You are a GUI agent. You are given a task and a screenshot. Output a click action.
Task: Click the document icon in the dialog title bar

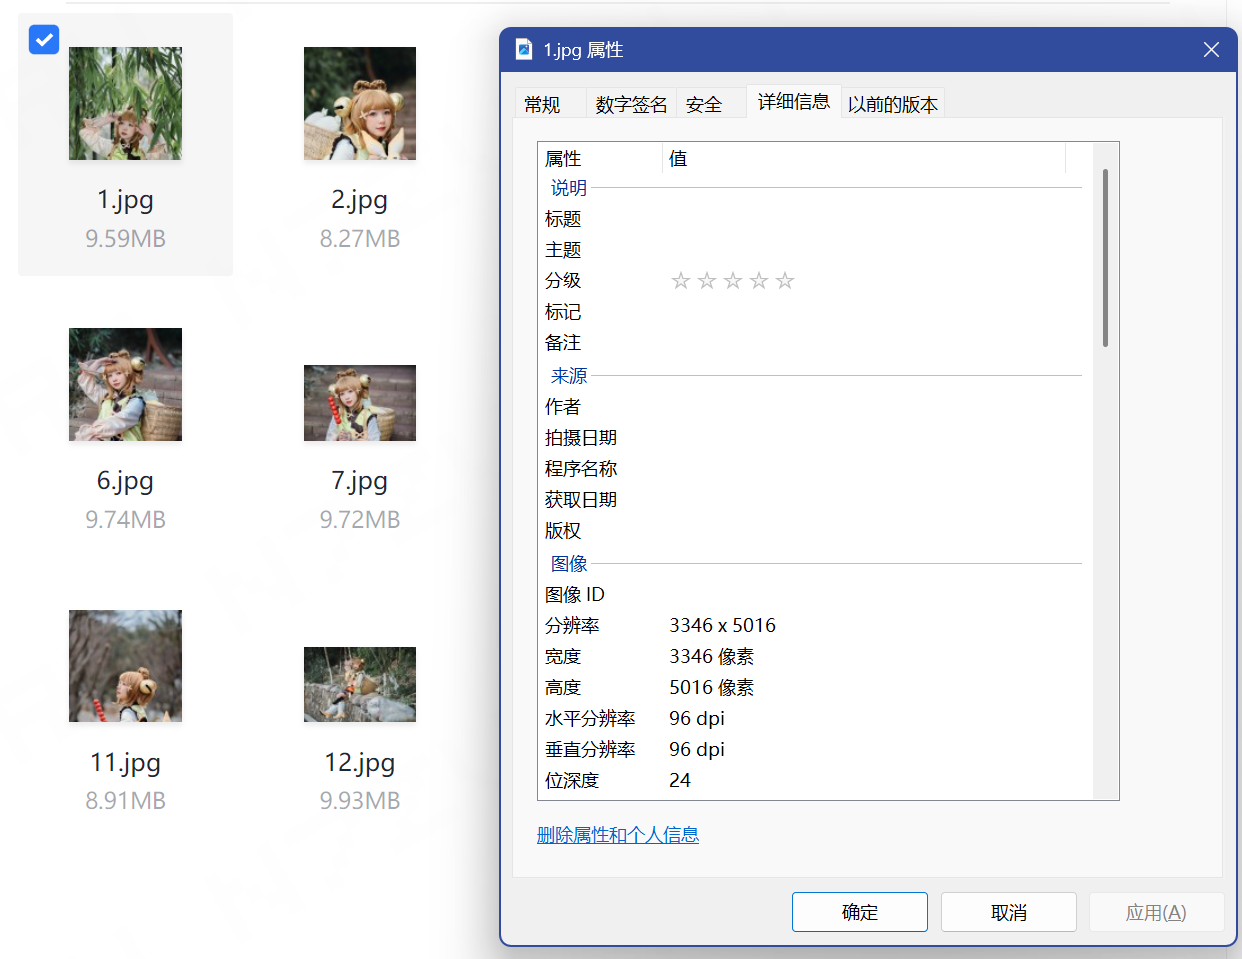[x=522, y=49]
